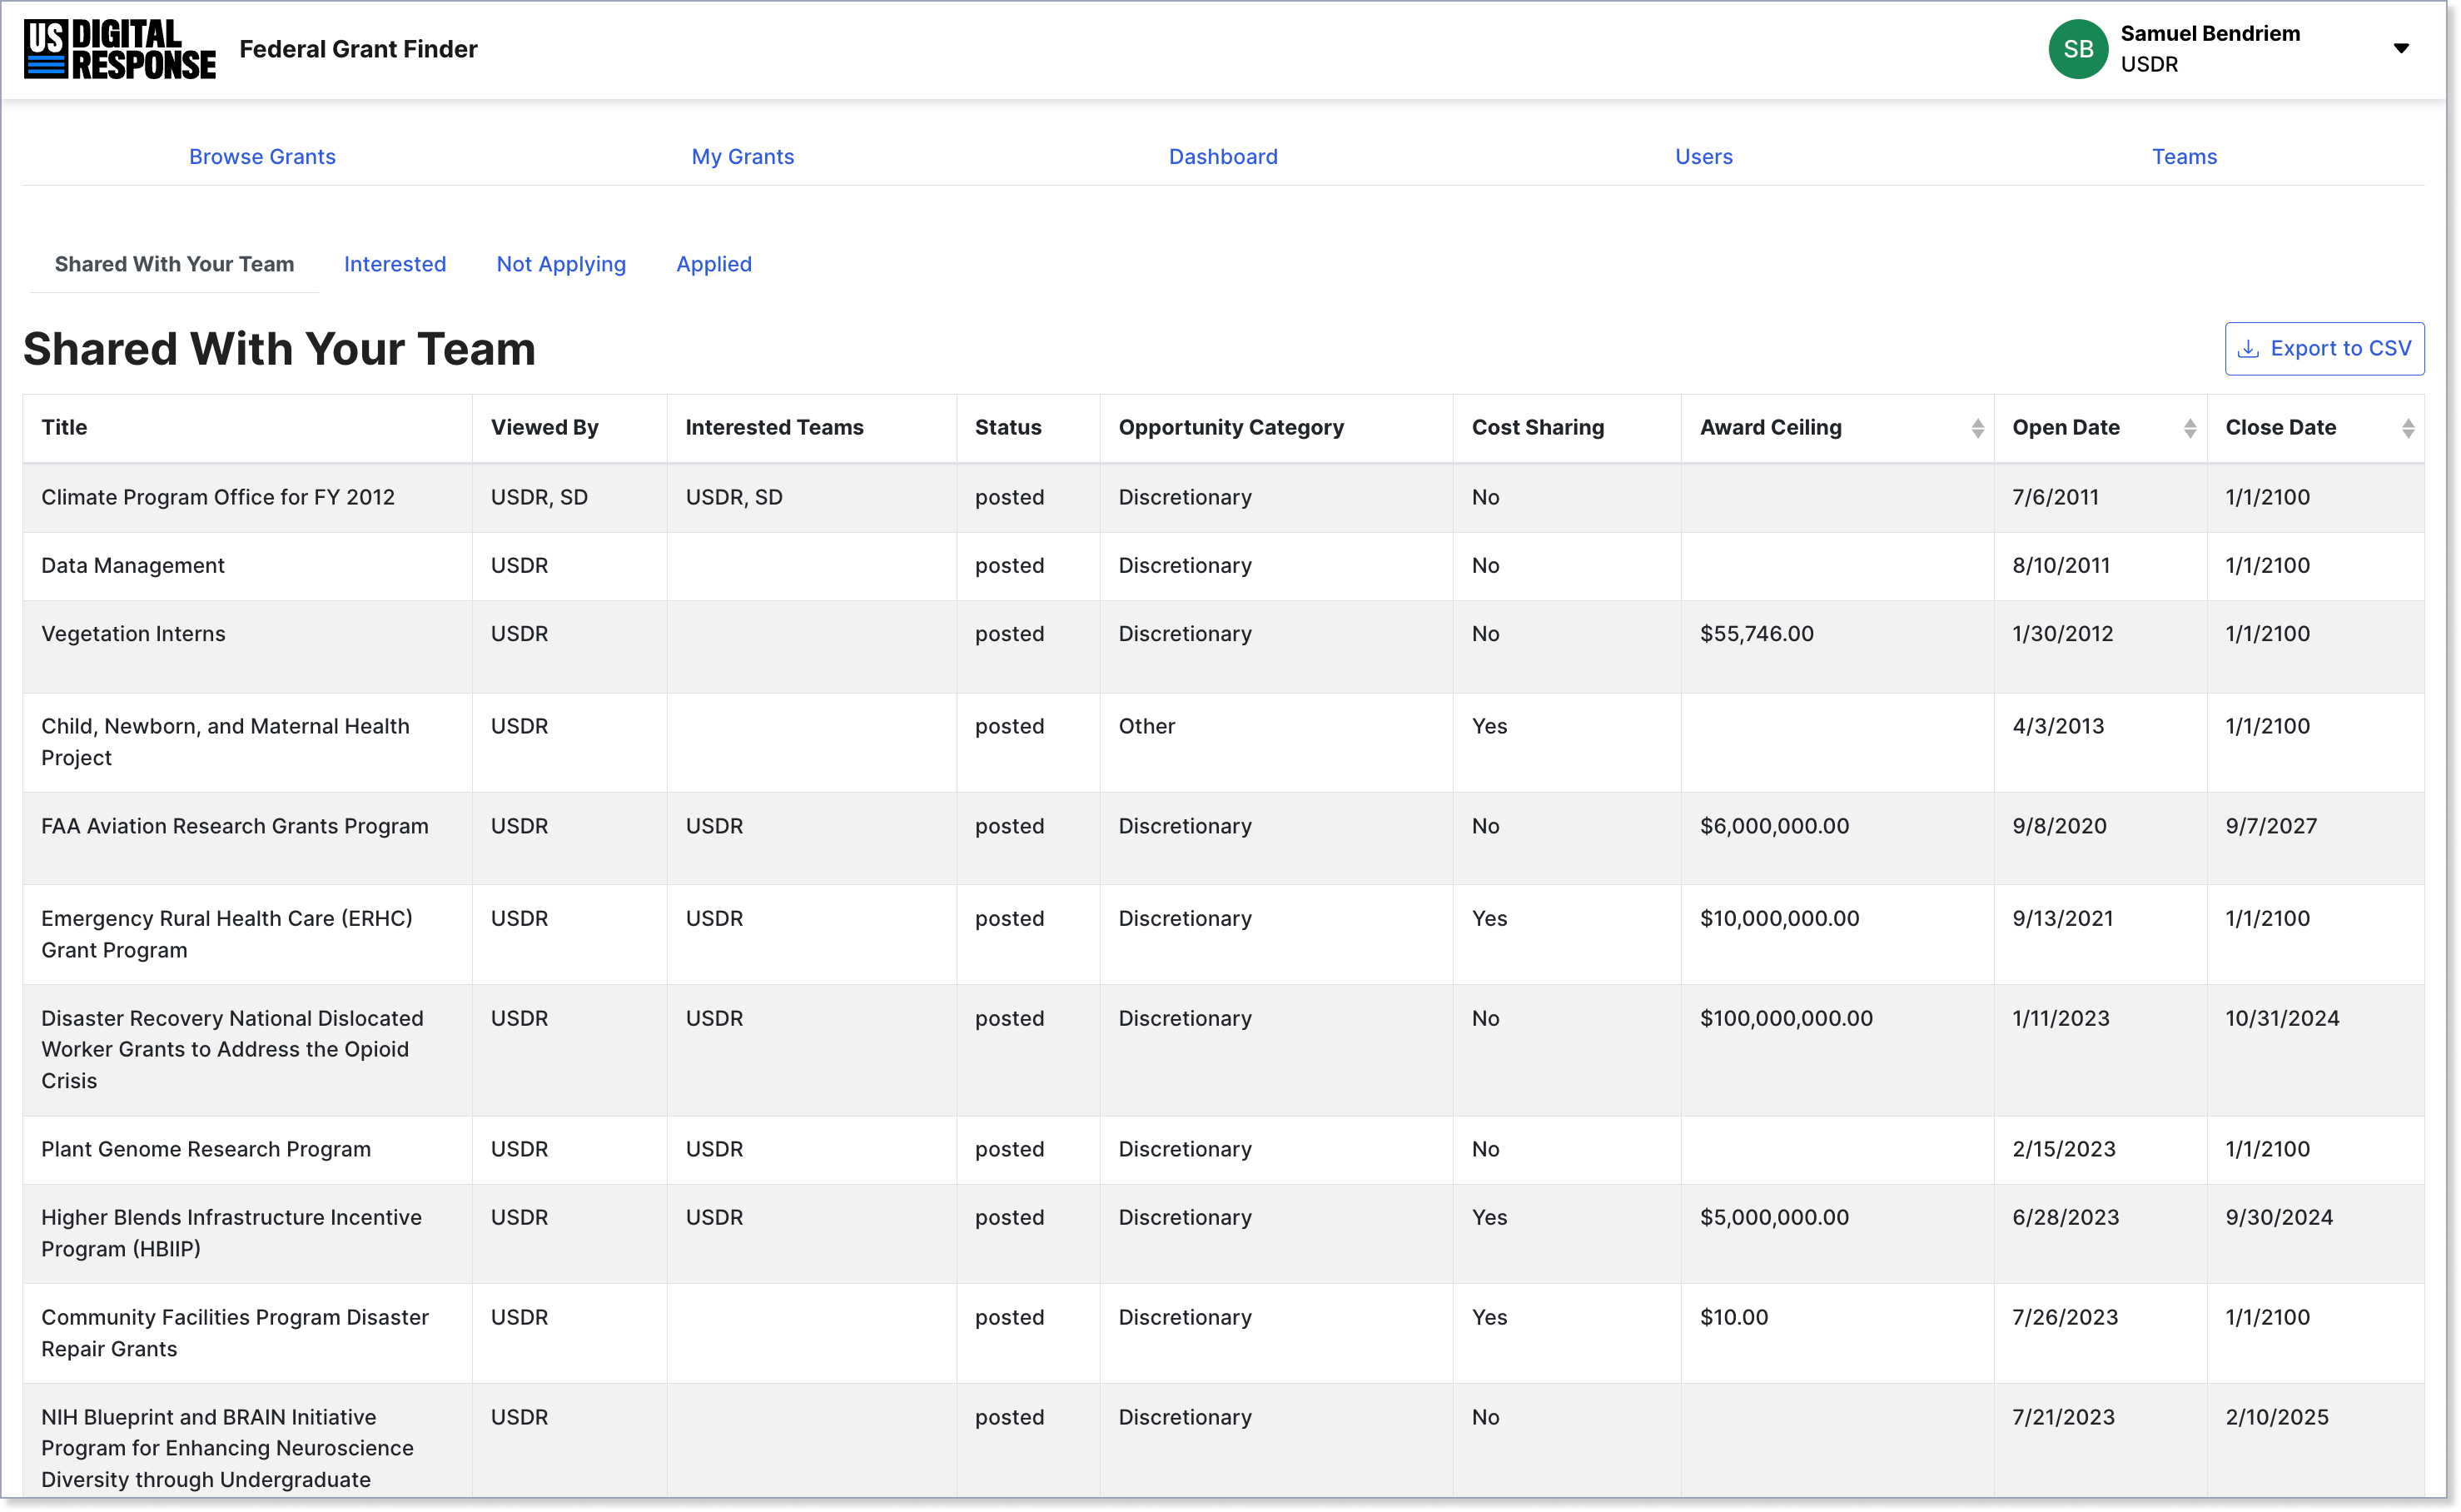Open Plant Genome Research Program row

point(1222,1149)
